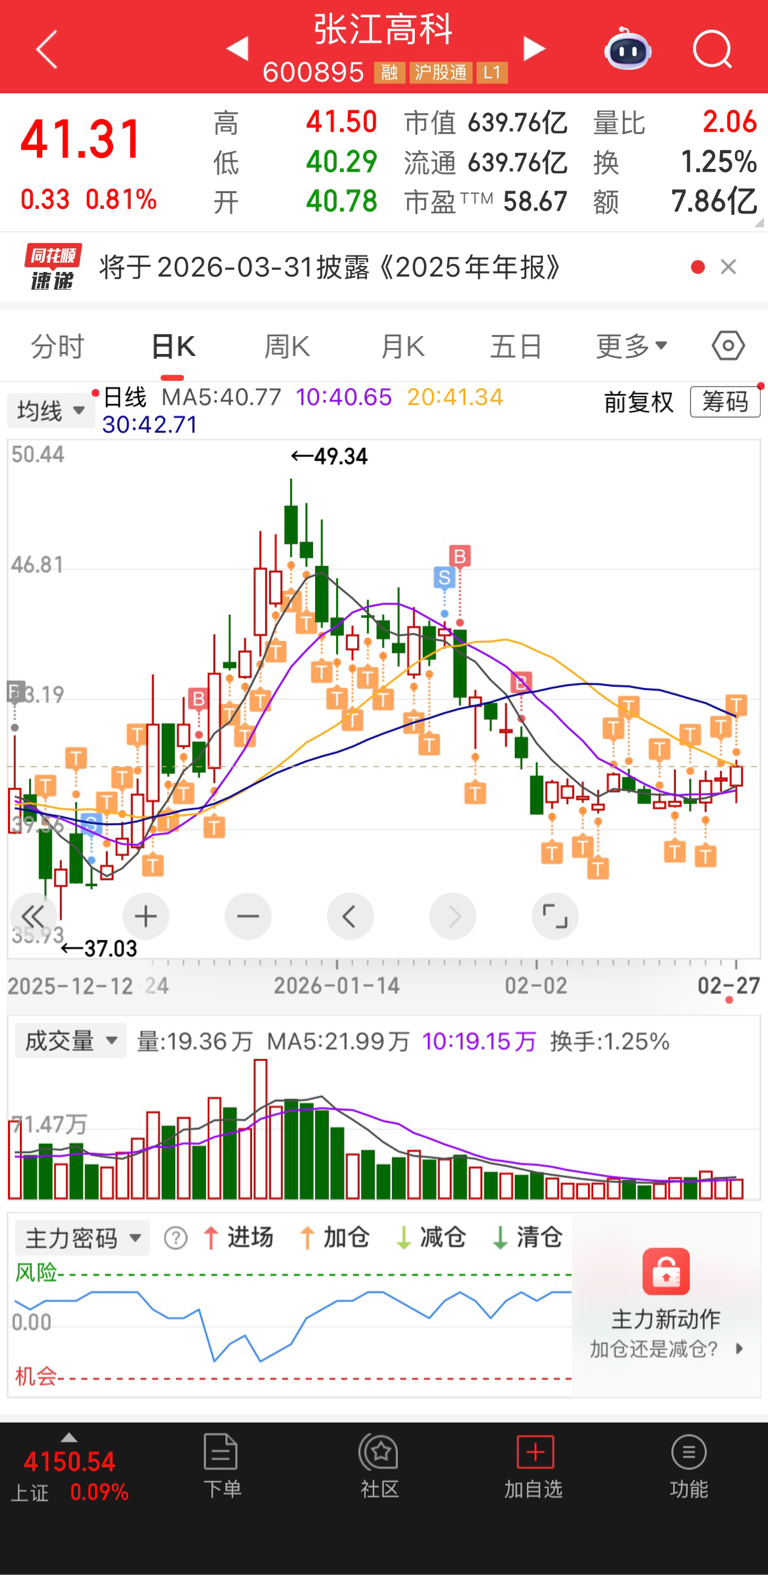The image size is (768, 1575).
Task: Open 社区 community section
Action: [x=379, y=1466]
